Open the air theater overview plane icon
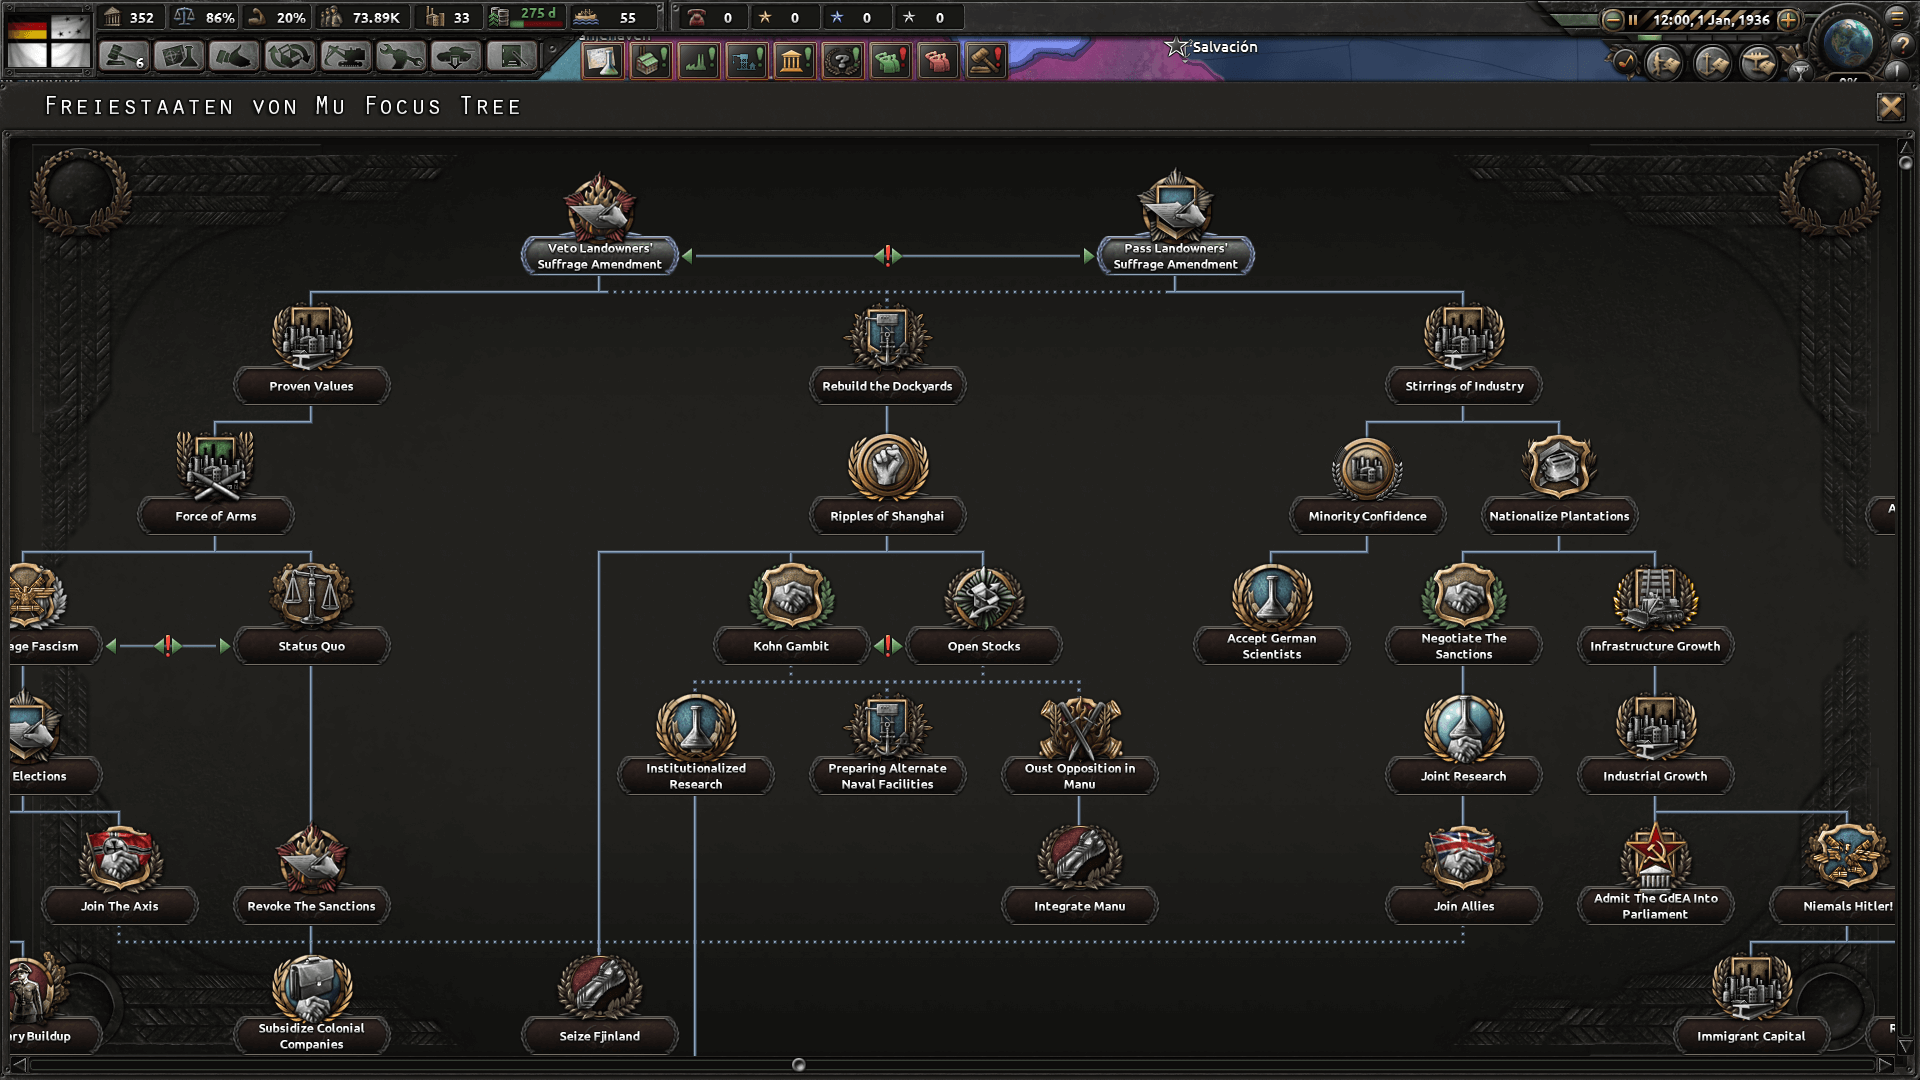The height and width of the screenshot is (1080, 1920). click(1758, 63)
